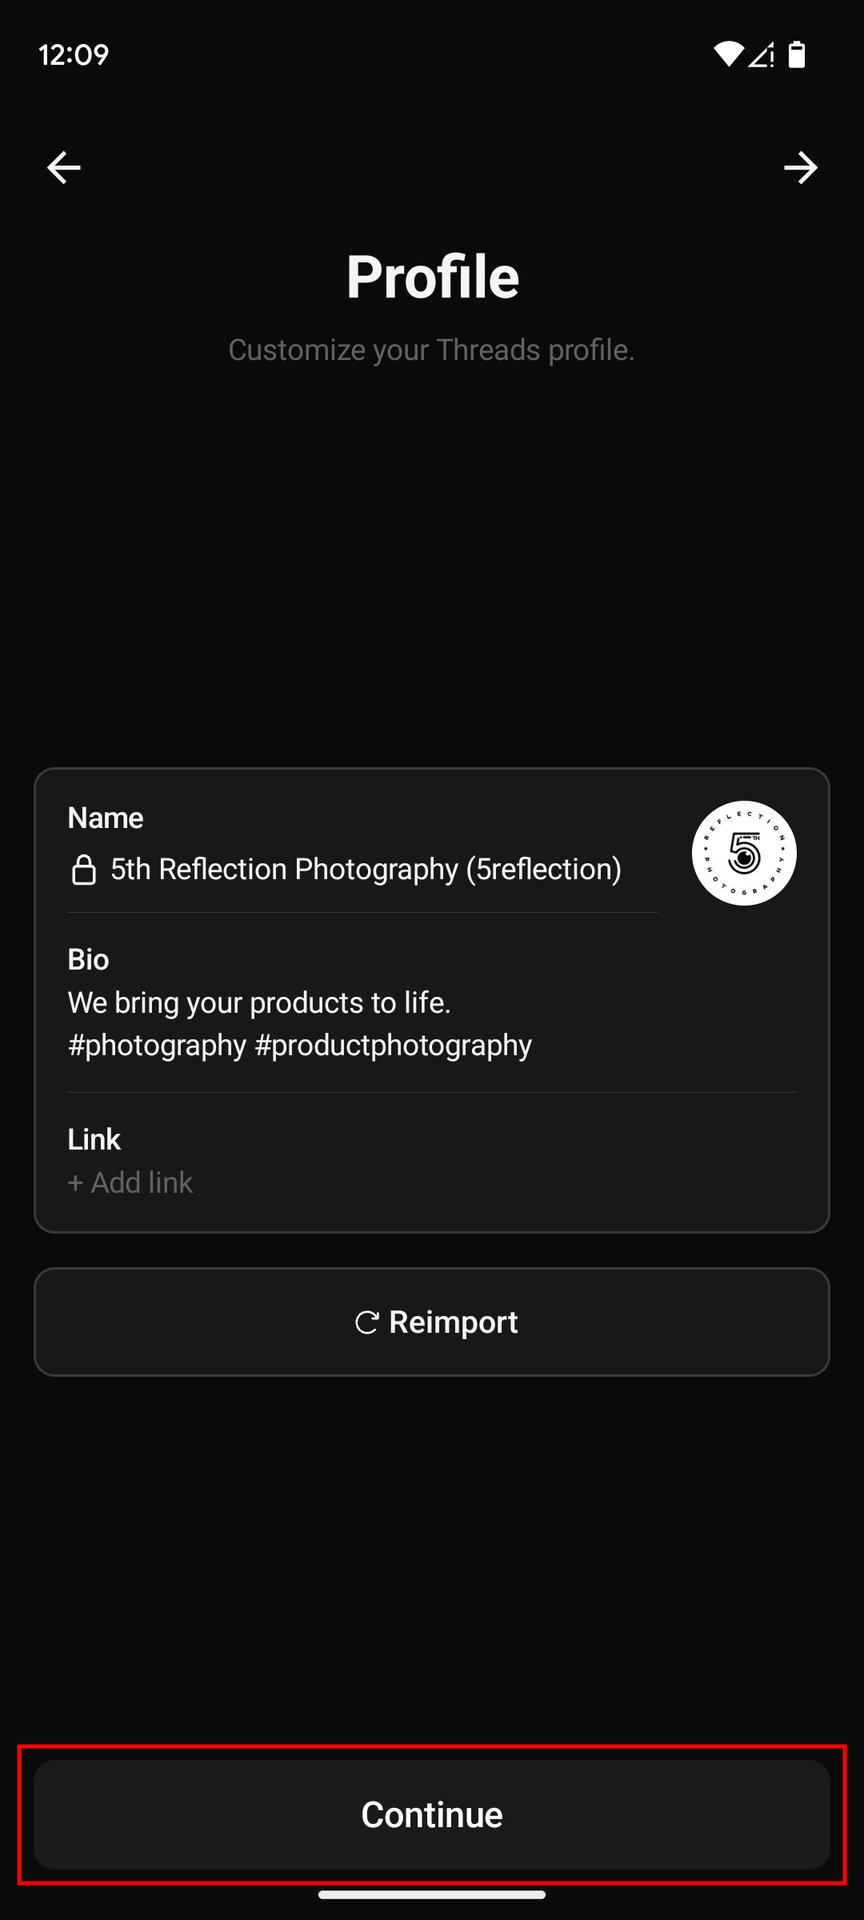864x1920 pixels.
Task: Click the lock icon beside the name
Action: 84,870
